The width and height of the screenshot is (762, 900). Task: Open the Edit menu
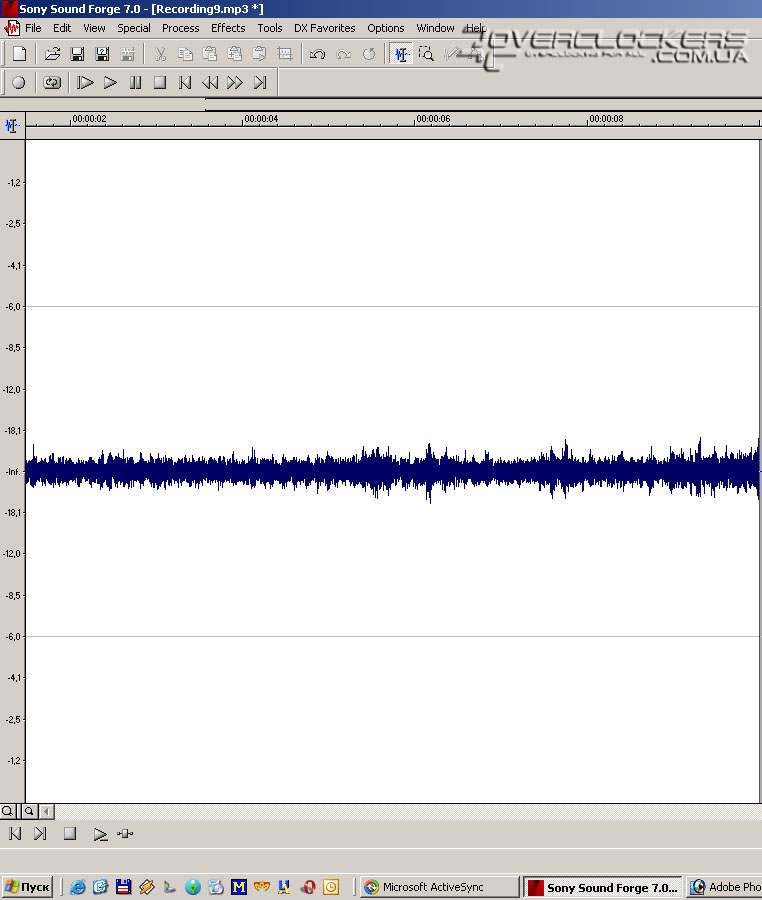pyautogui.click(x=62, y=28)
